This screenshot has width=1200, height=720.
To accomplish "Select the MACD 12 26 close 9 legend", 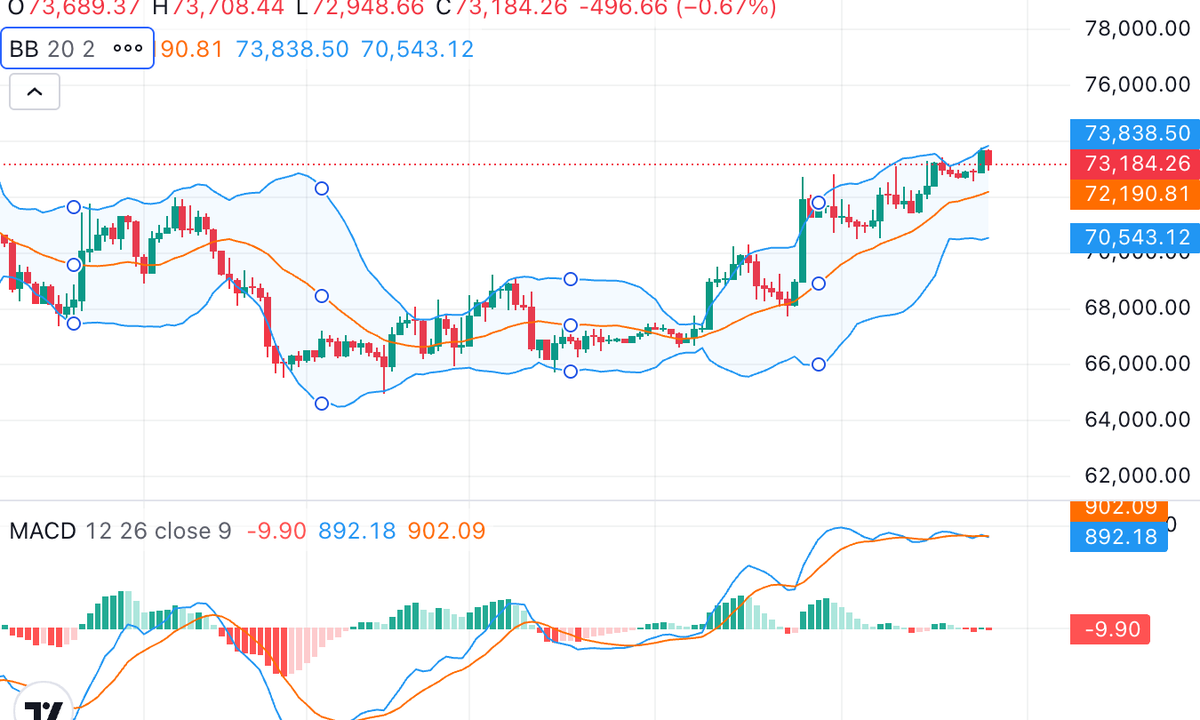I will click(x=120, y=531).
